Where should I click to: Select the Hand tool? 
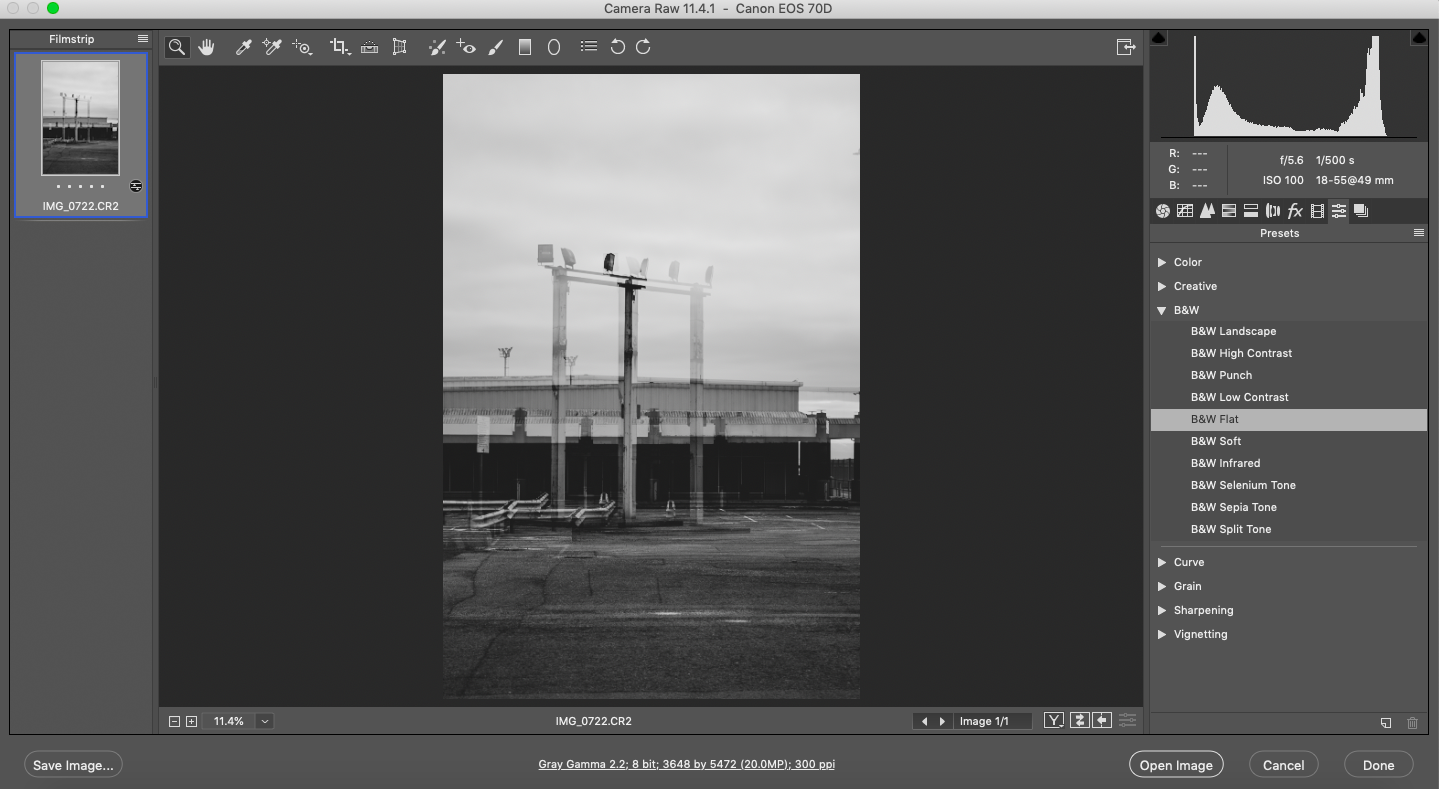click(206, 47)
